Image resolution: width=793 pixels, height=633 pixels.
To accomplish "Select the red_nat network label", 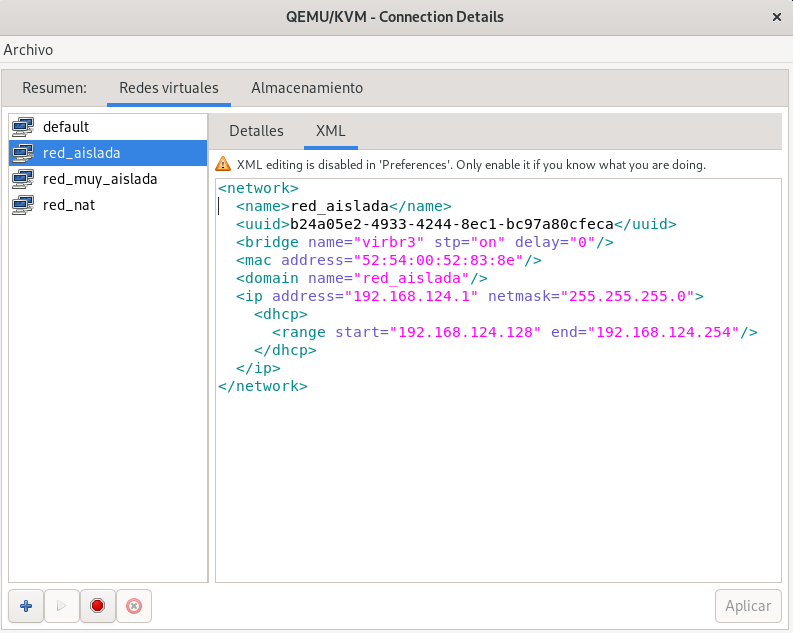I will [69, 205].
